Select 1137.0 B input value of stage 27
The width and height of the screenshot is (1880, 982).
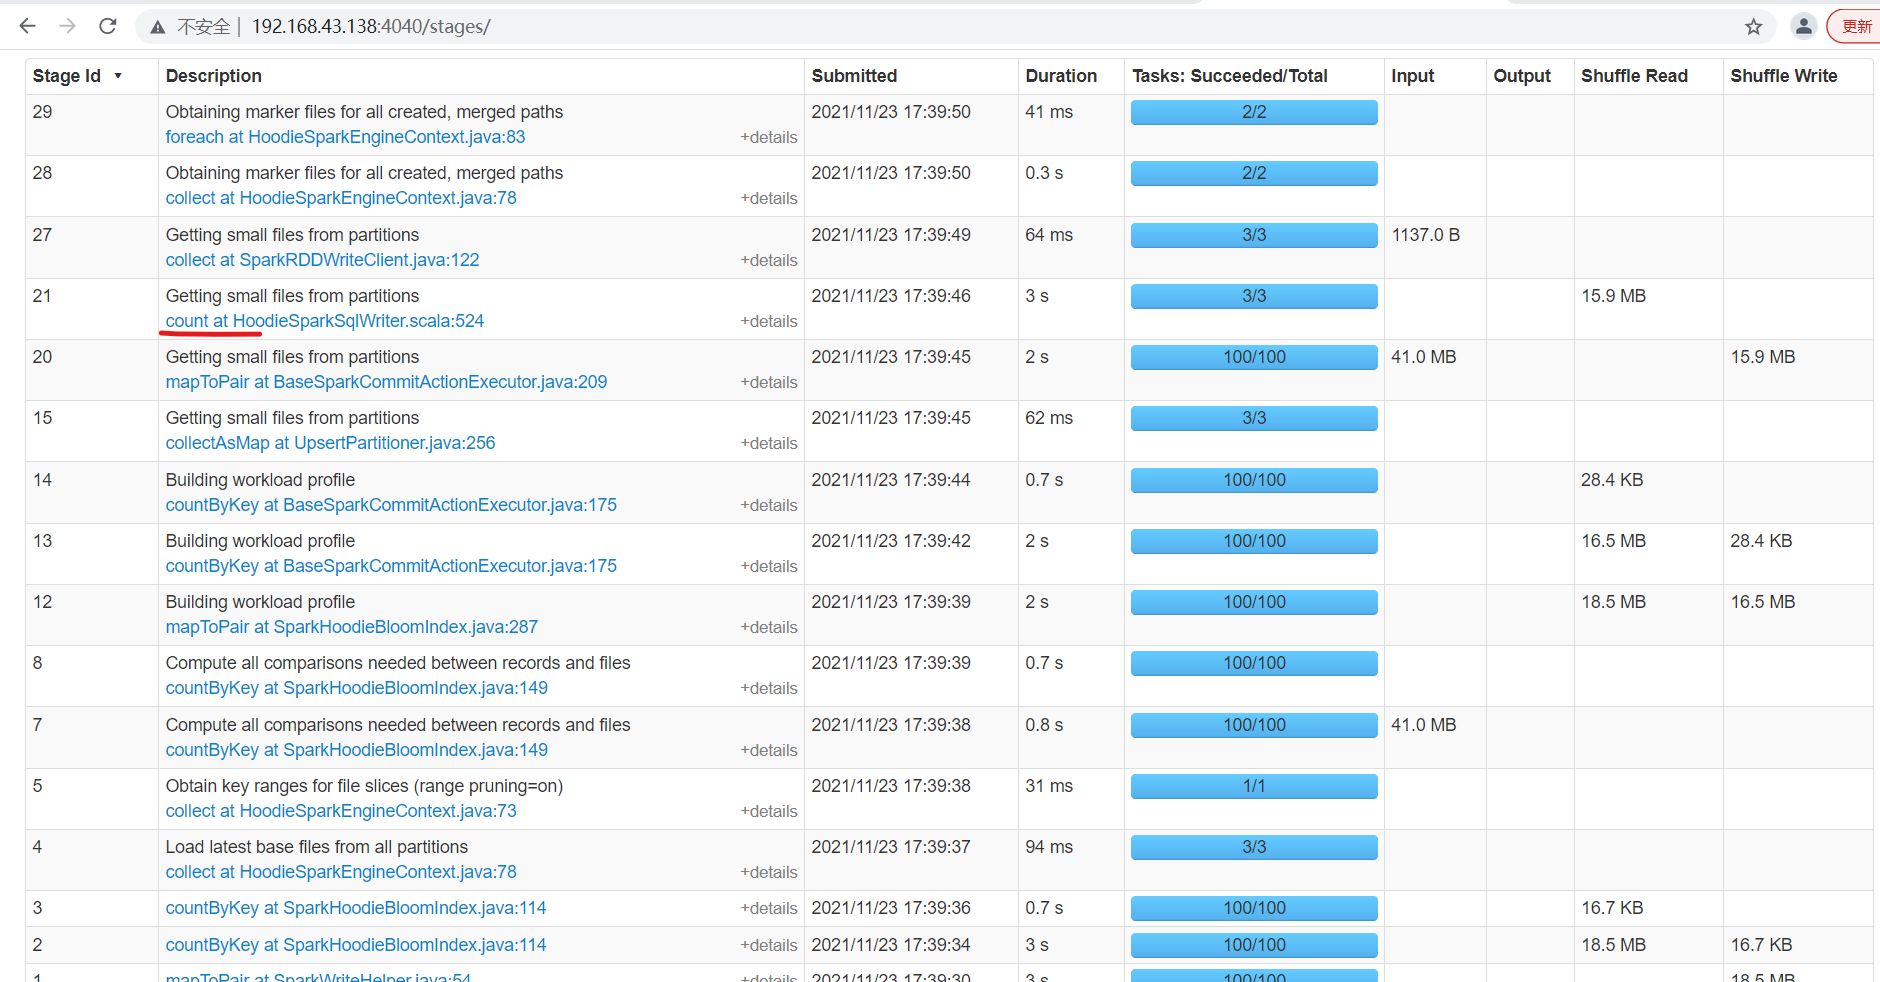click(x=1425, y=235)
